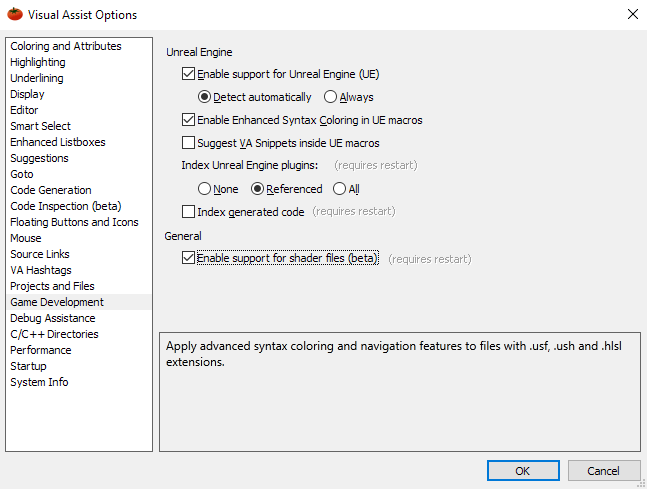Click Index Unreal Engine plugins label

[250, 165]
